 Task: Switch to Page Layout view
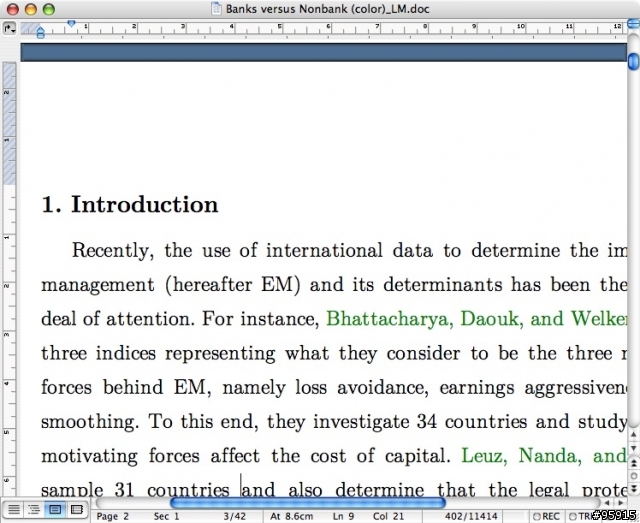coord(55,509)
